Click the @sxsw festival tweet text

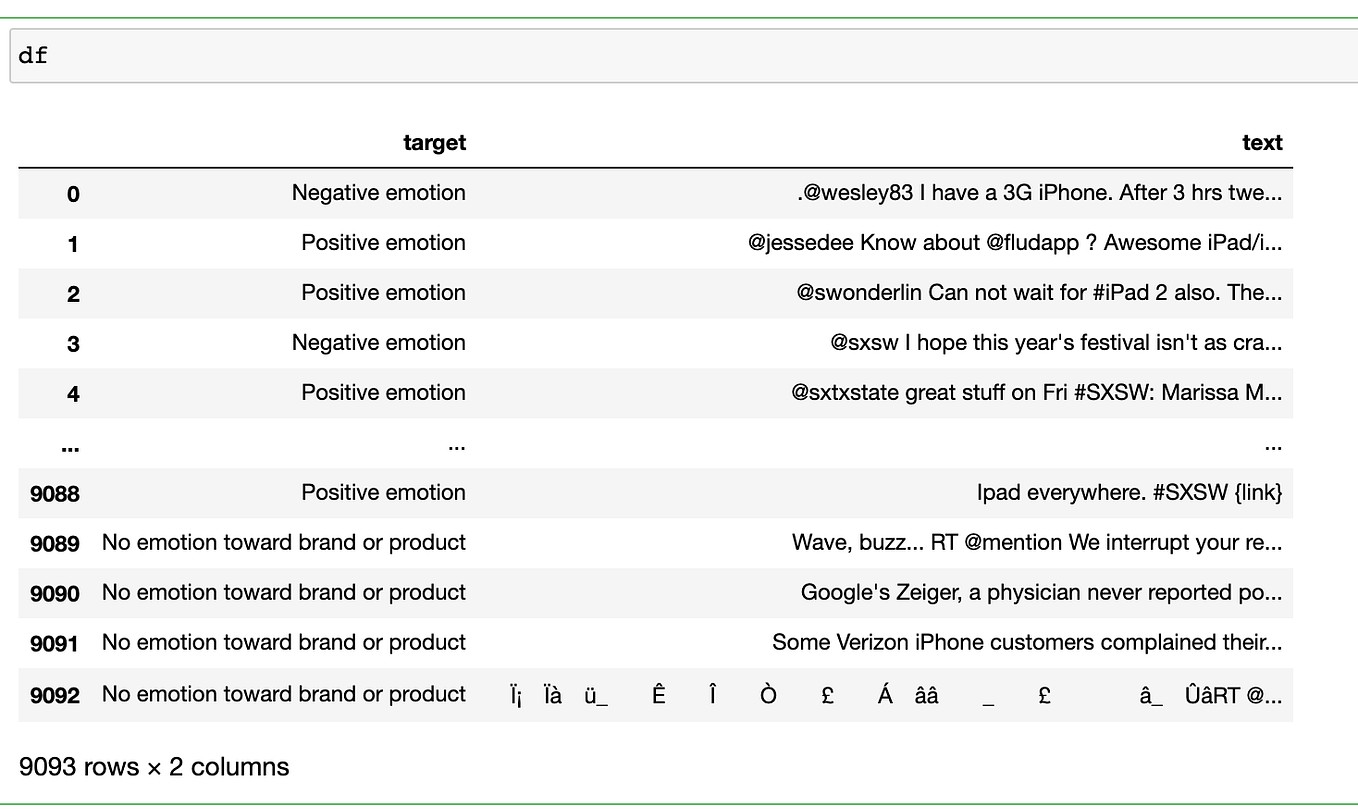click(x=1055, y=343)
